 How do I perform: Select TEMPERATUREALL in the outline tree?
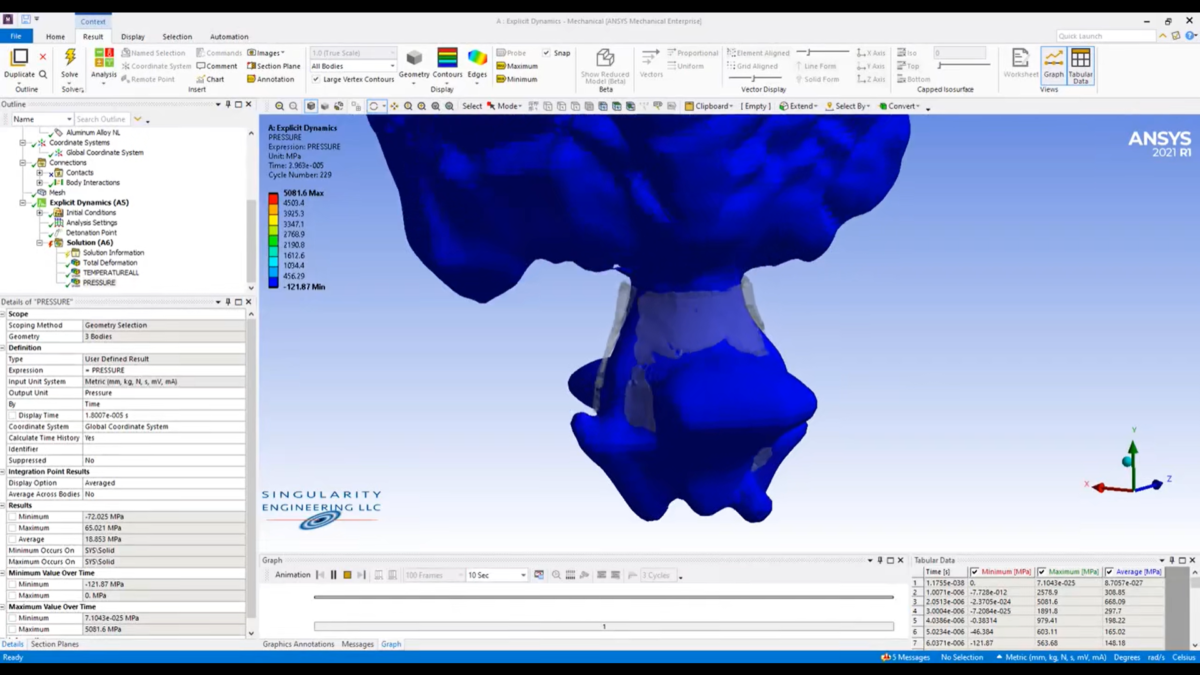pyautogui.click(x=110, y=273)
